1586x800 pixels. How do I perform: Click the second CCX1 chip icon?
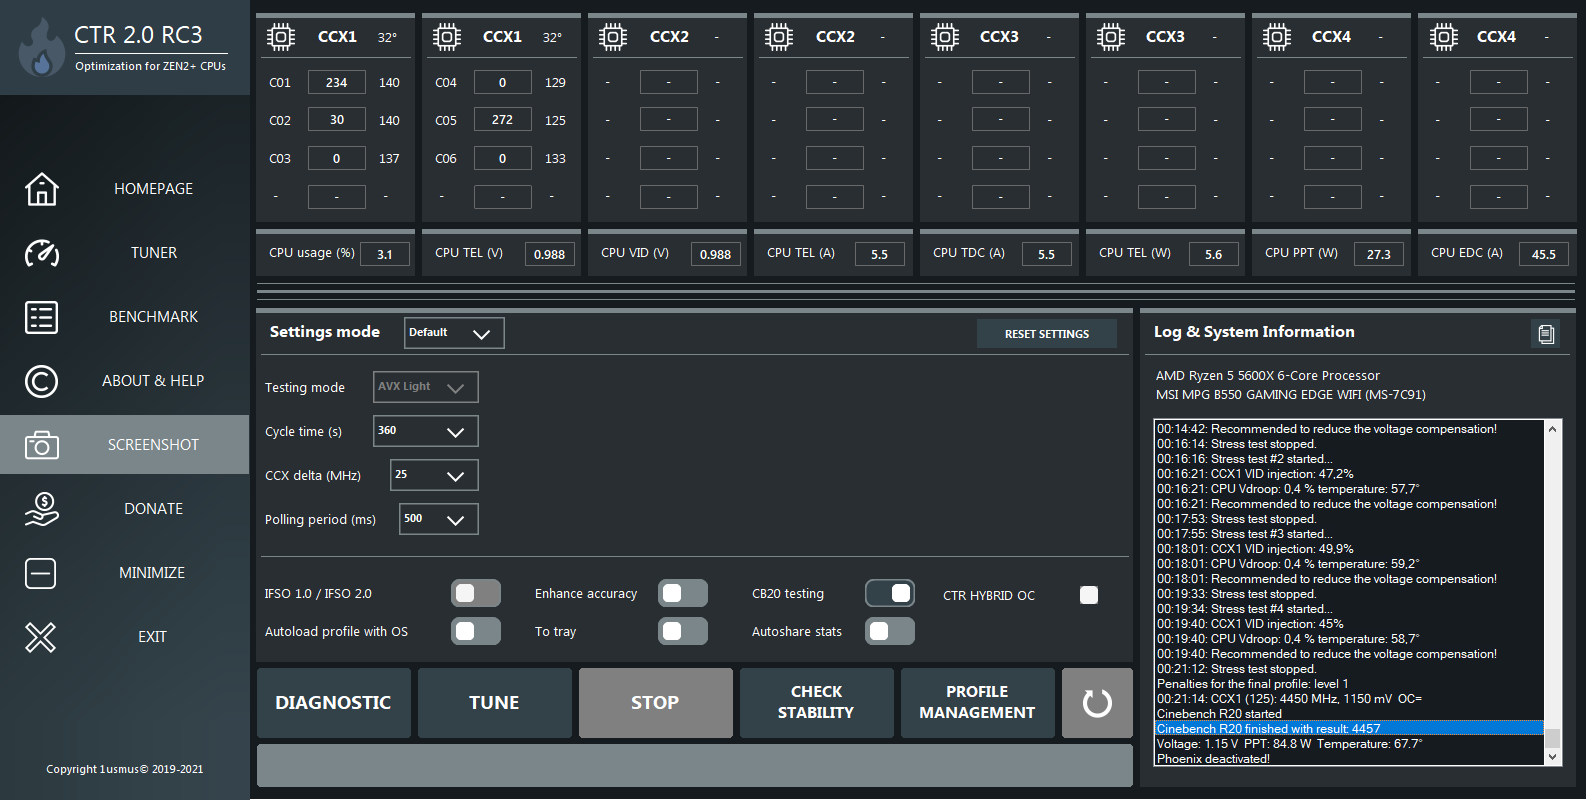point(447,37)
